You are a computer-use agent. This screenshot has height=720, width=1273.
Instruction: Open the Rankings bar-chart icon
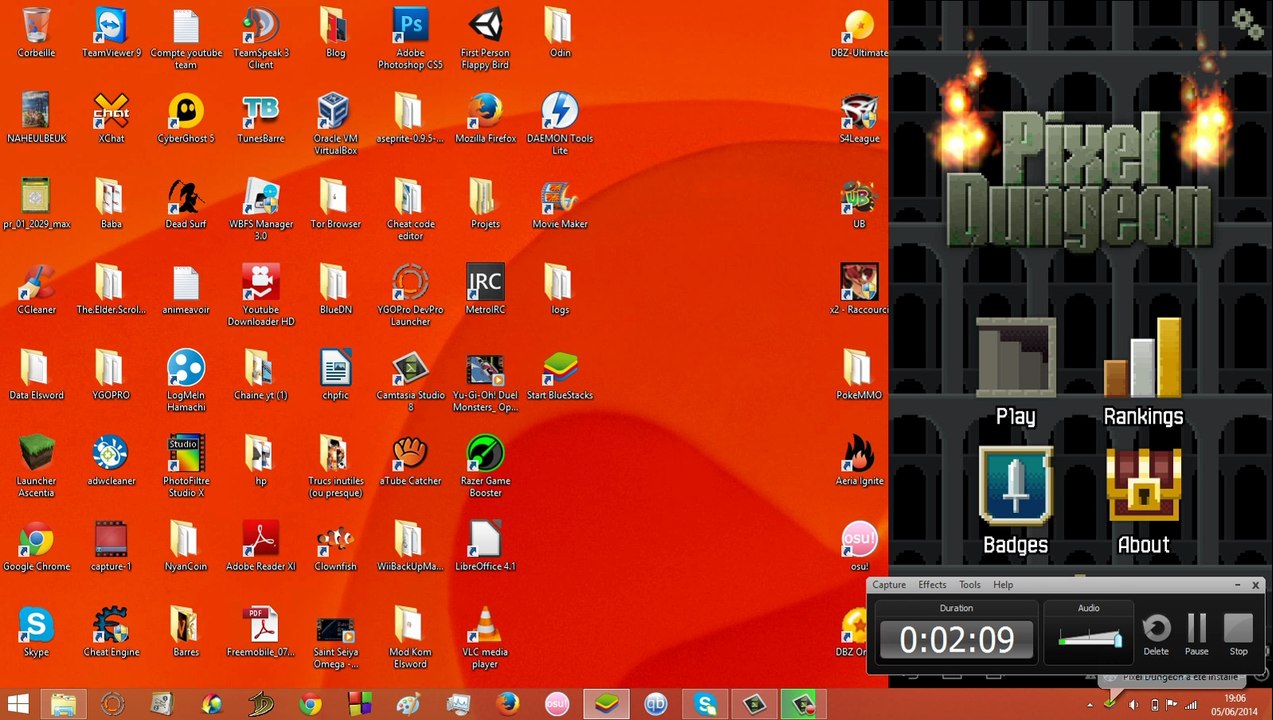1143,358
